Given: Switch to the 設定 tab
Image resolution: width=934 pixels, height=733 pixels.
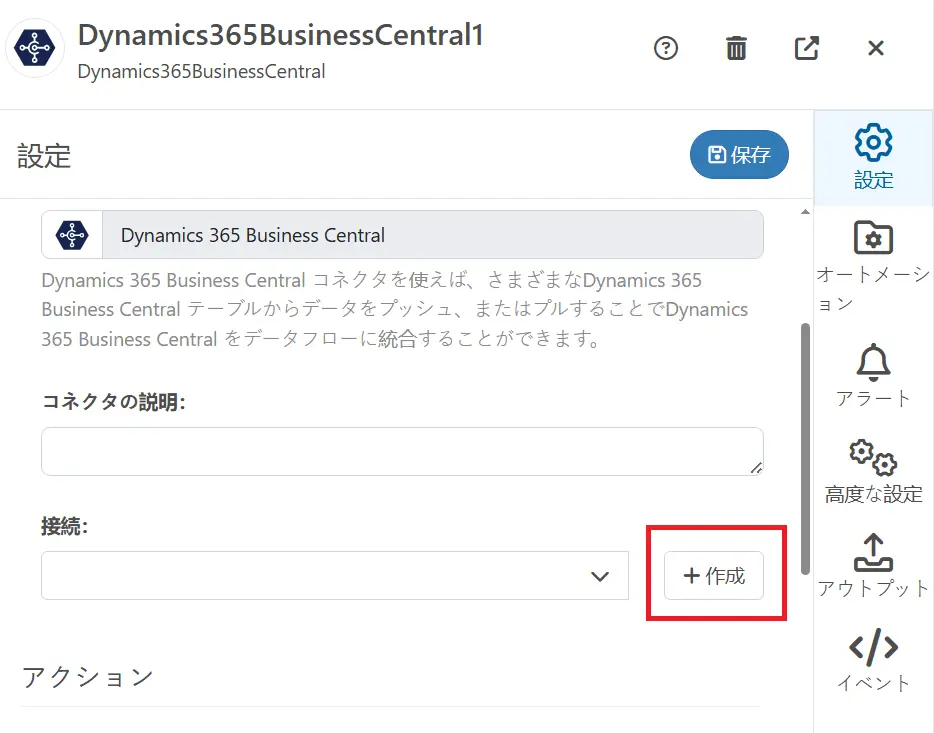Looking at the screenshot, I should point(873,158).
